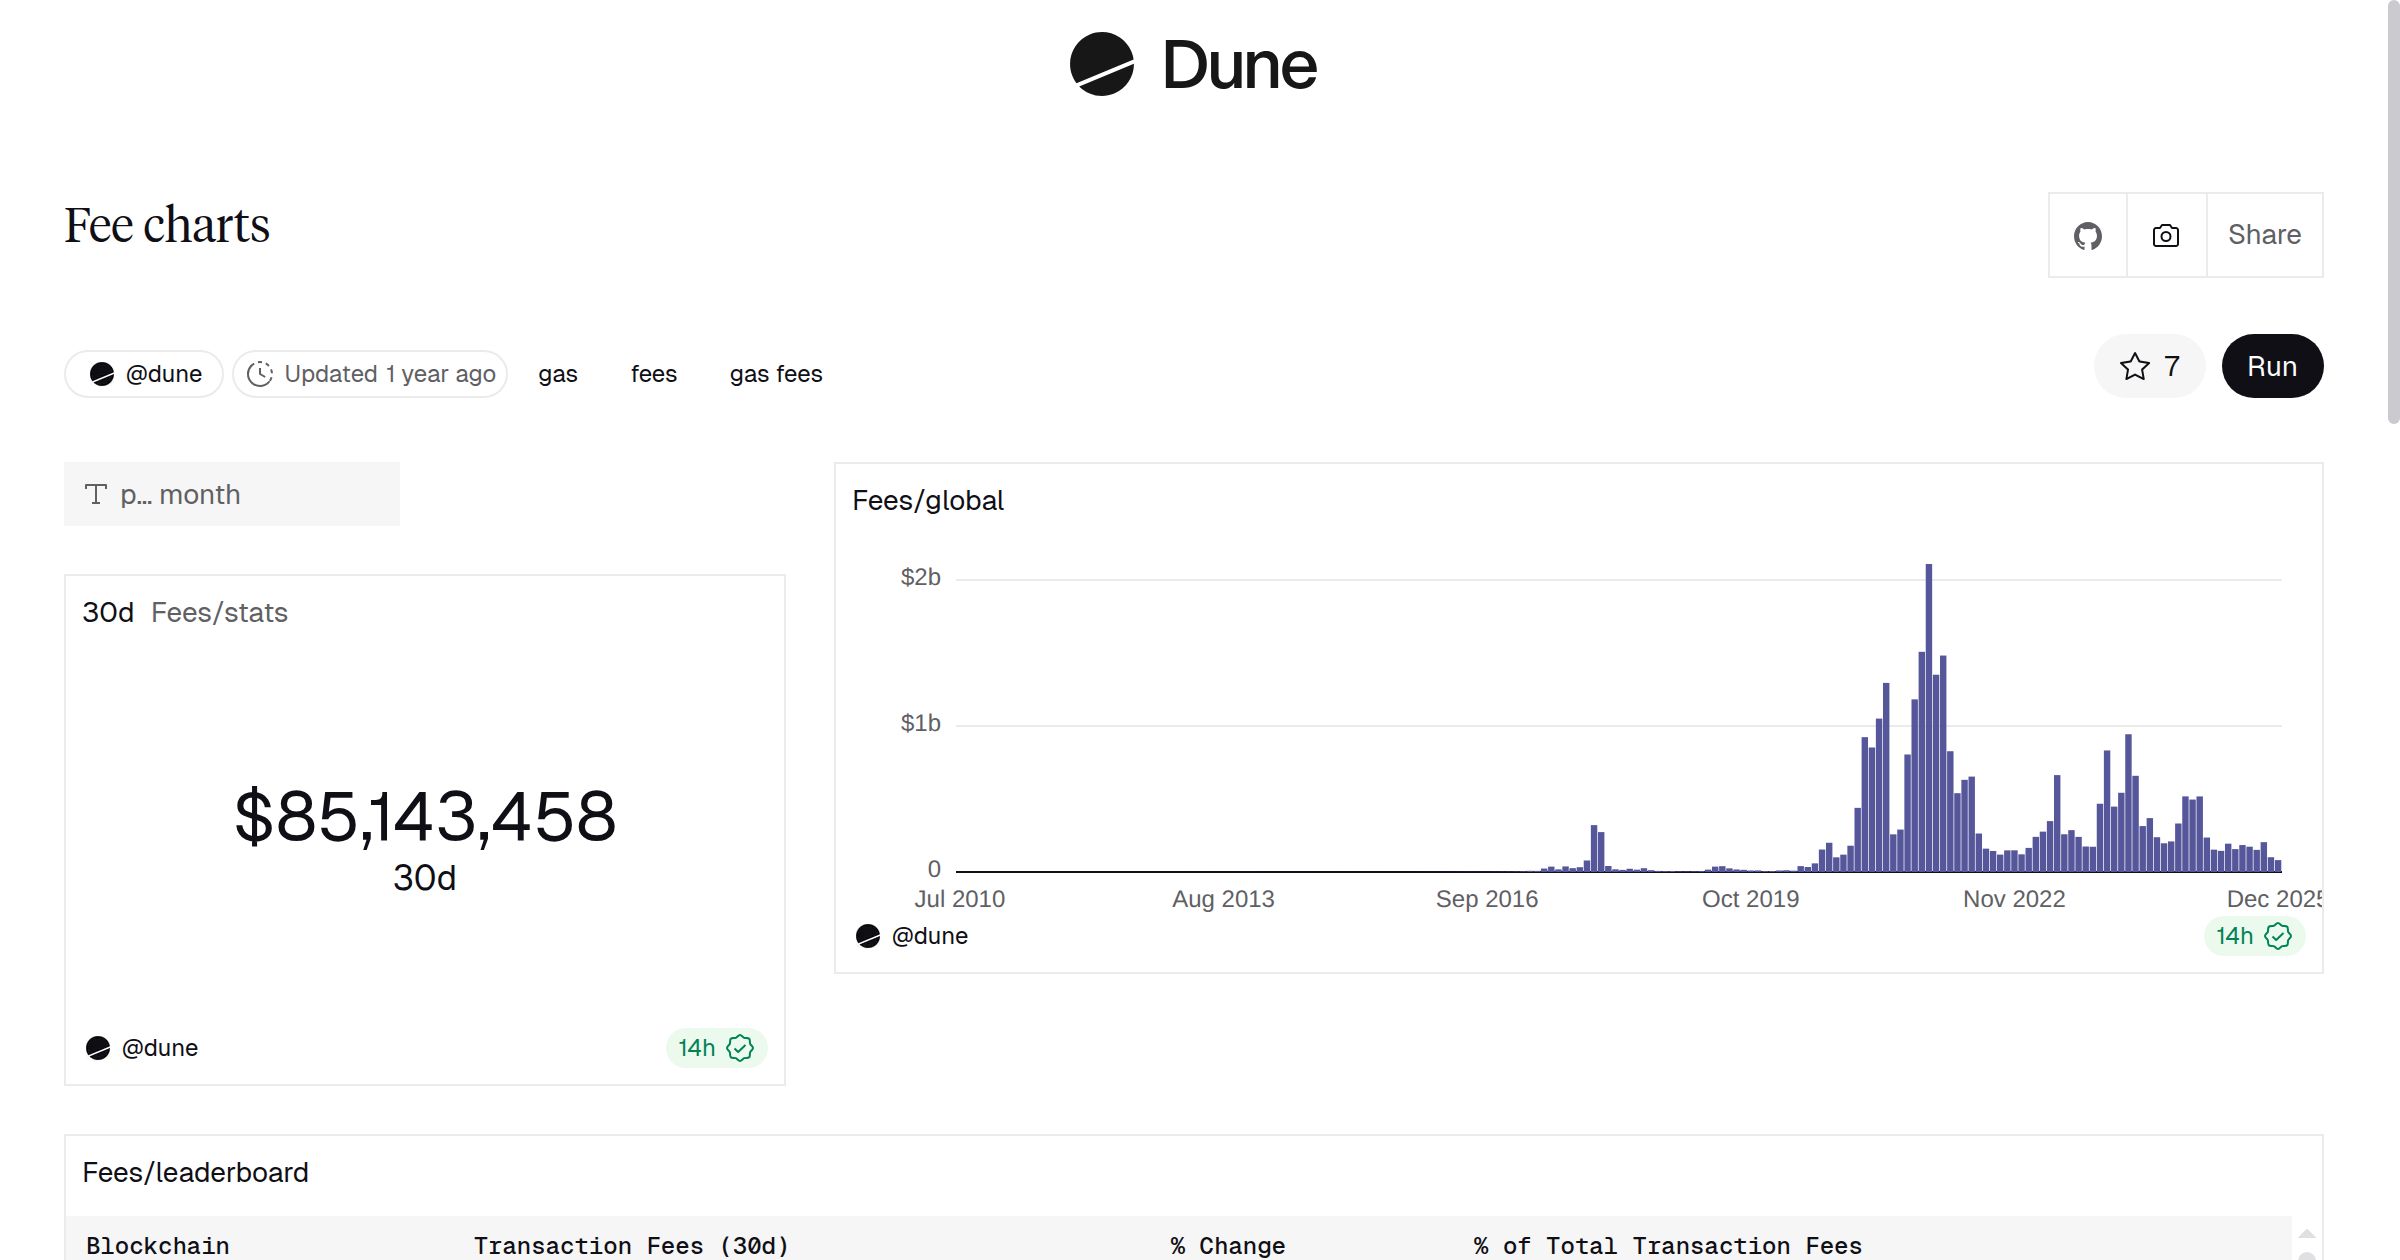Click the text-parameter T icon beside 'p... month'
The image size is (2400, 1260).
[x=96, y=493]
